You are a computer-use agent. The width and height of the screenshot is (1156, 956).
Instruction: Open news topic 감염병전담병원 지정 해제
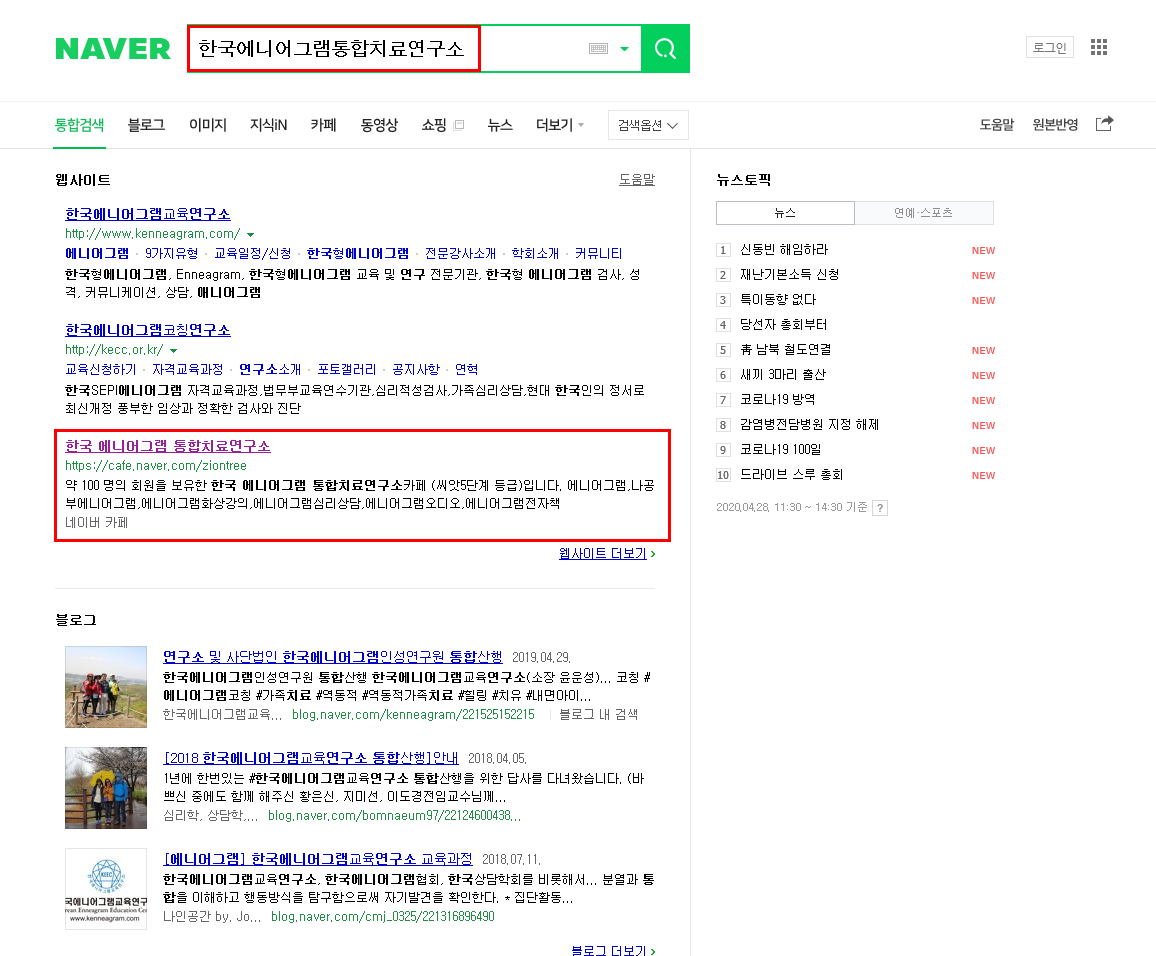[x=809, y=425]
